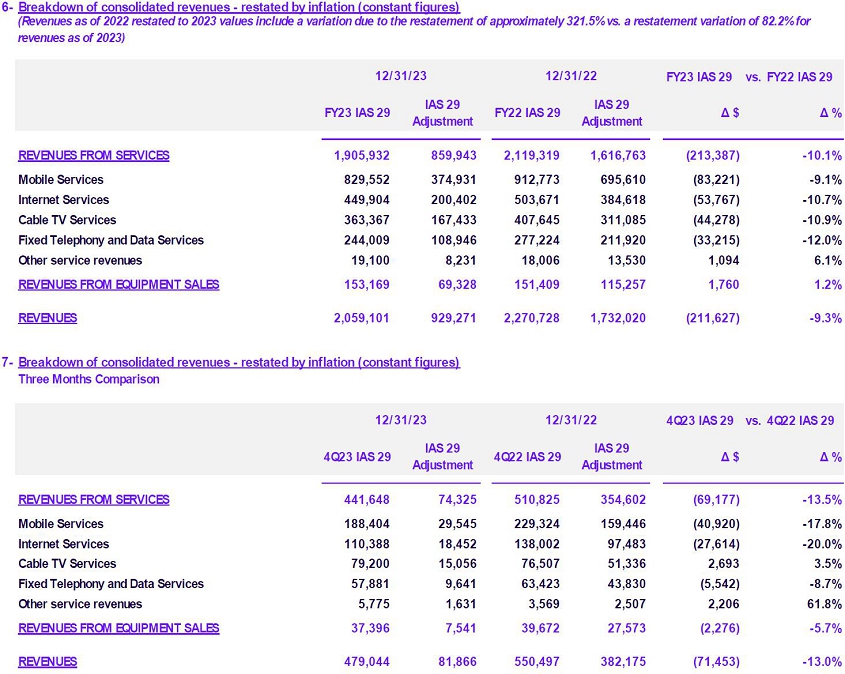
Task: Select Cable TV Services label in quarterly table
Action: tap(67, 564)
